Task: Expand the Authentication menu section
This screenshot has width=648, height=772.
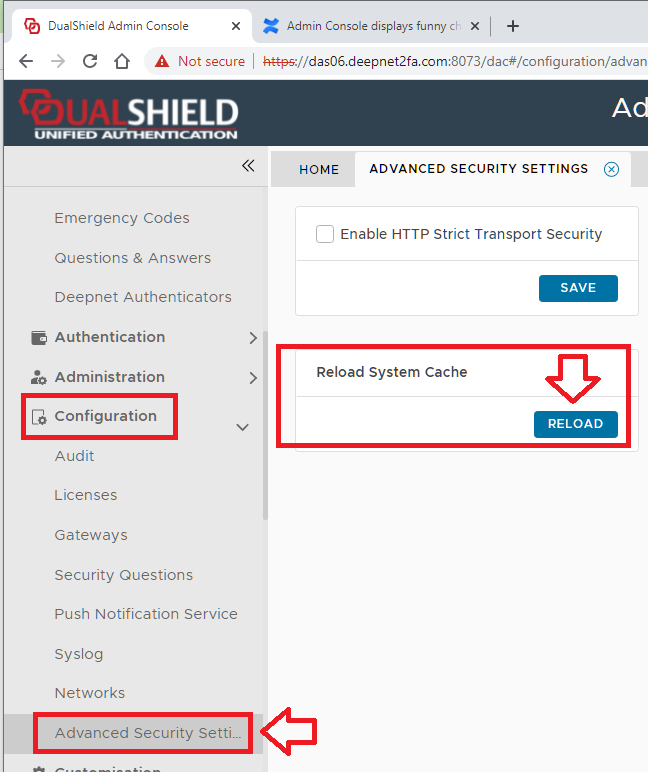Action: coord(252,338)
